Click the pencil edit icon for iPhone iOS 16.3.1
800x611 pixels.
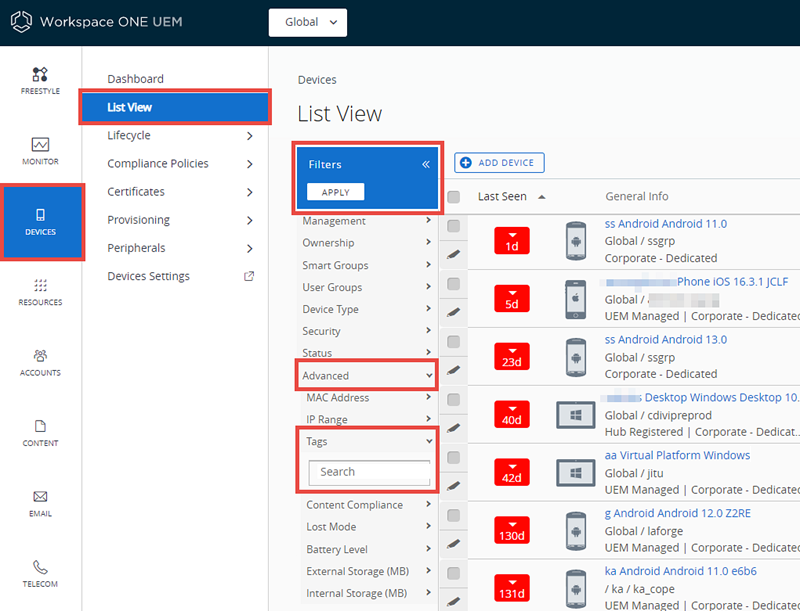click(x=453, y=312)
